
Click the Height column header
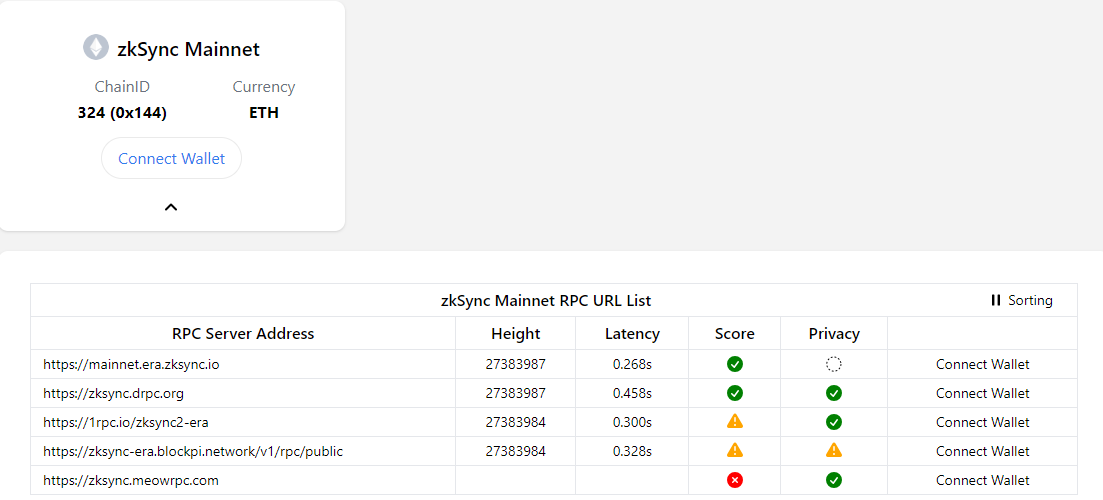(516, 333)
